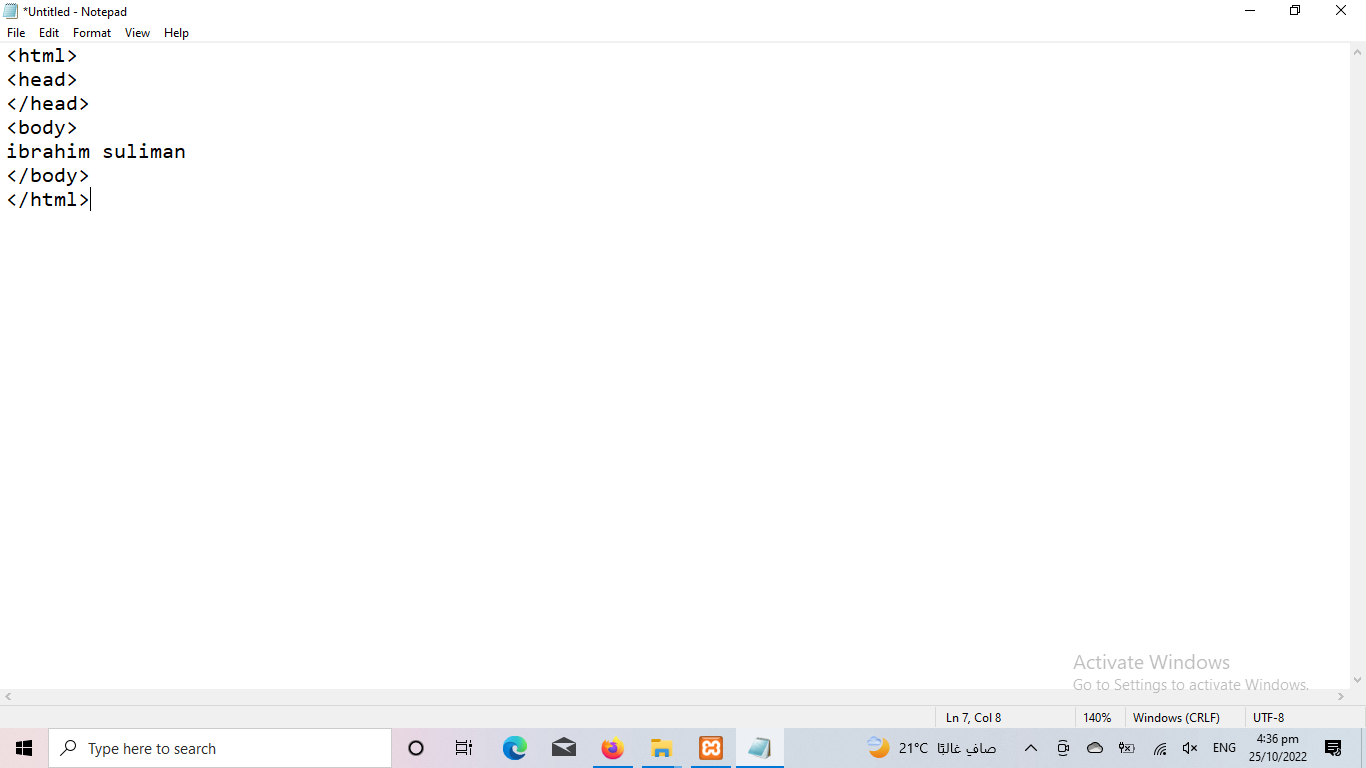
Task: Click the Cortana circle icon
Action: (x=416, y=748)
